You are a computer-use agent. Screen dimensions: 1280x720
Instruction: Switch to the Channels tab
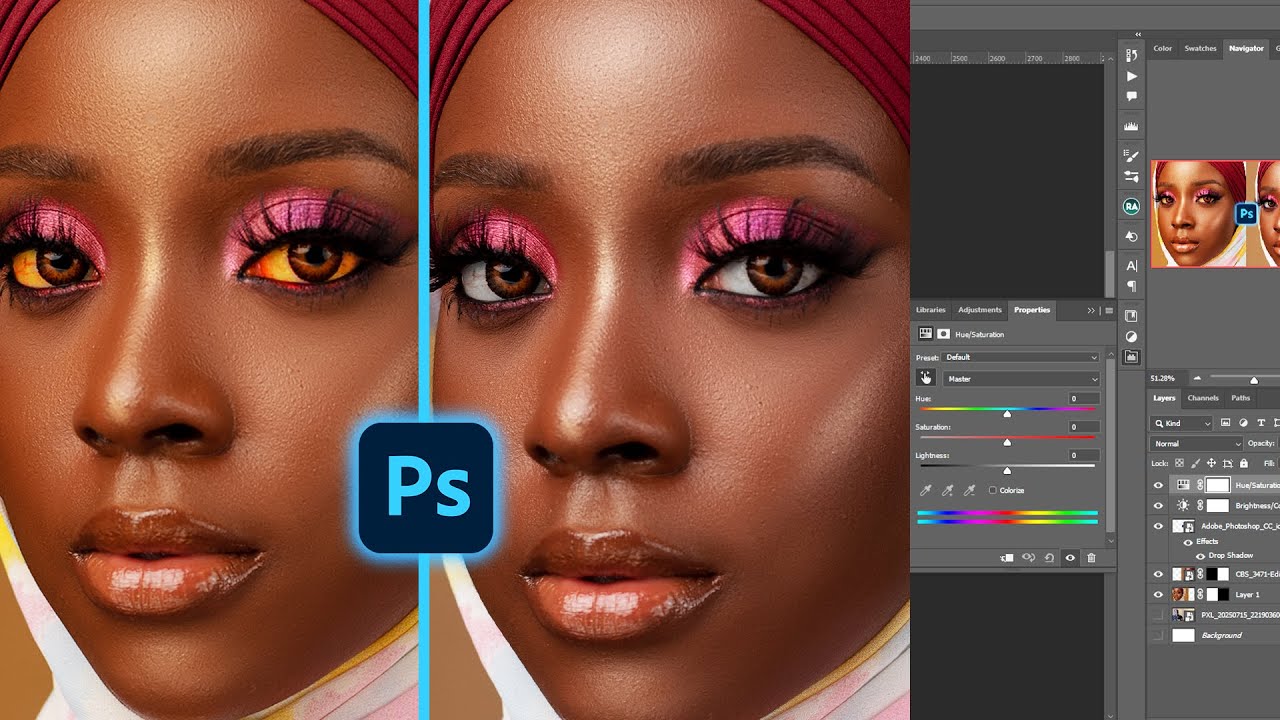click(1203, 398)
